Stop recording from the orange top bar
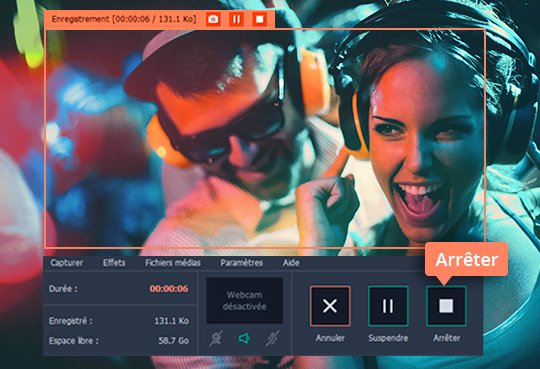Screen dimensions: 540x369 pos(259,19)
